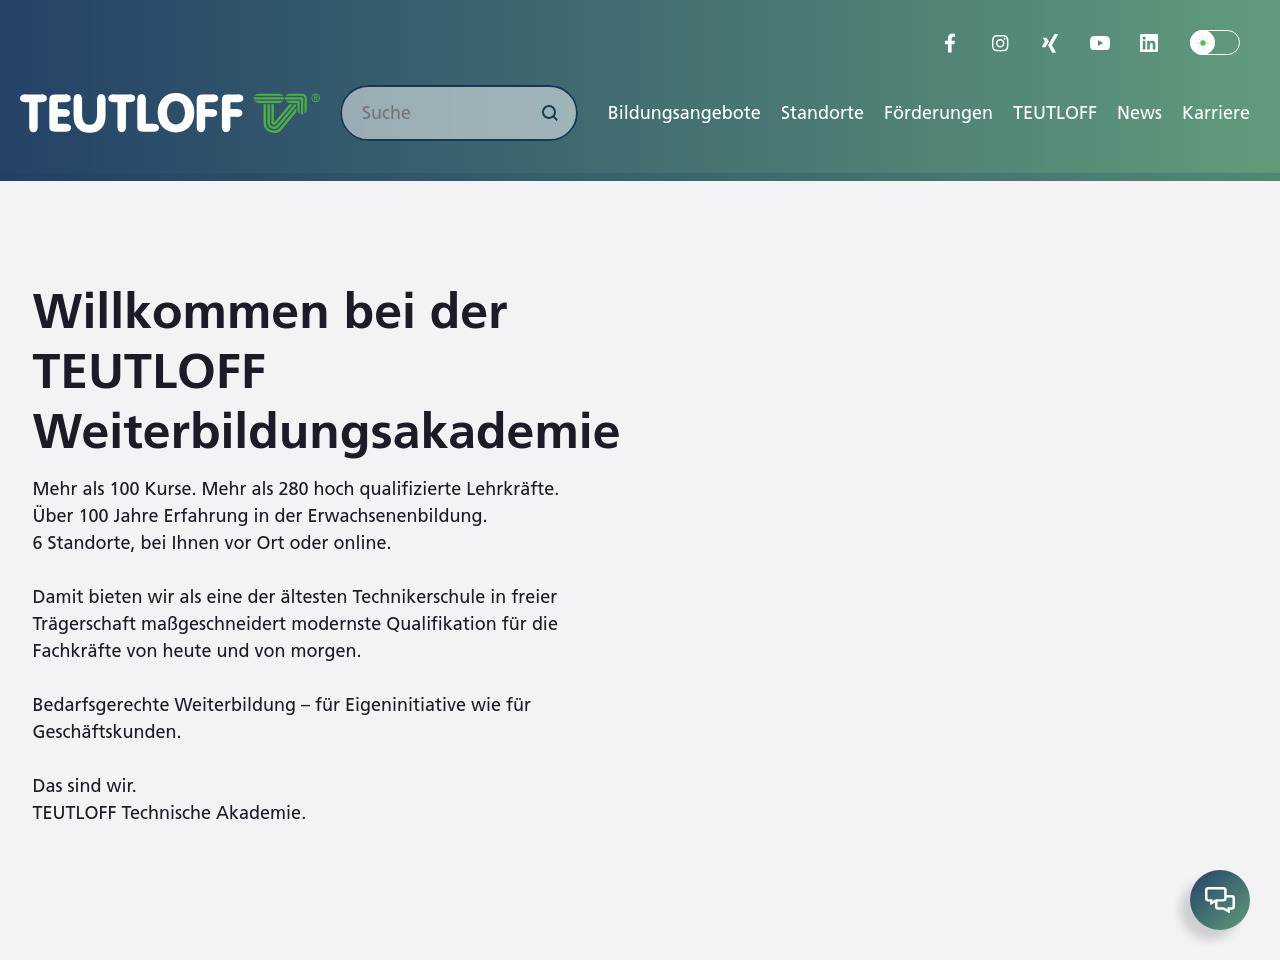Click the TEUTLOFF logo
Screen dimensions: 1280x960
point(169,113)
